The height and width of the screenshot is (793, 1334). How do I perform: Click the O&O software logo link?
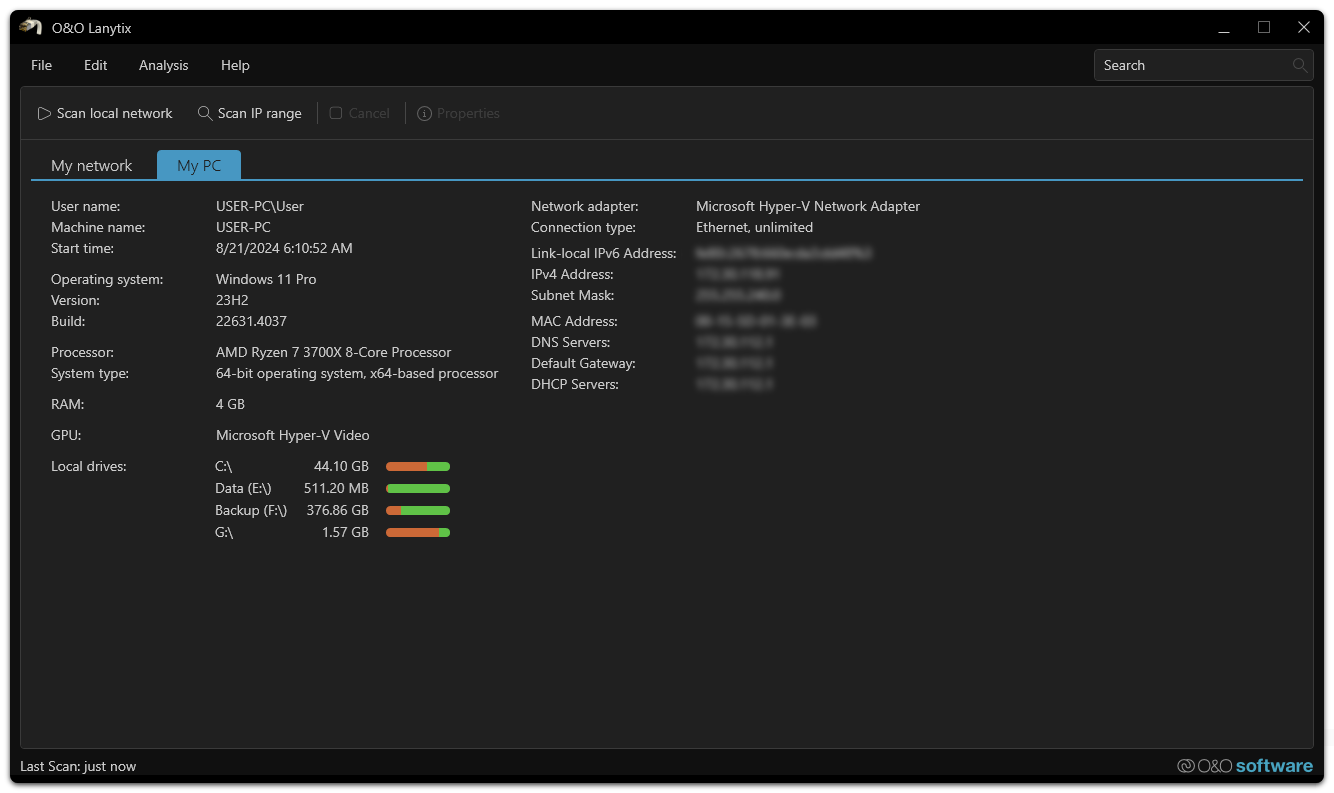(1244, 766)
